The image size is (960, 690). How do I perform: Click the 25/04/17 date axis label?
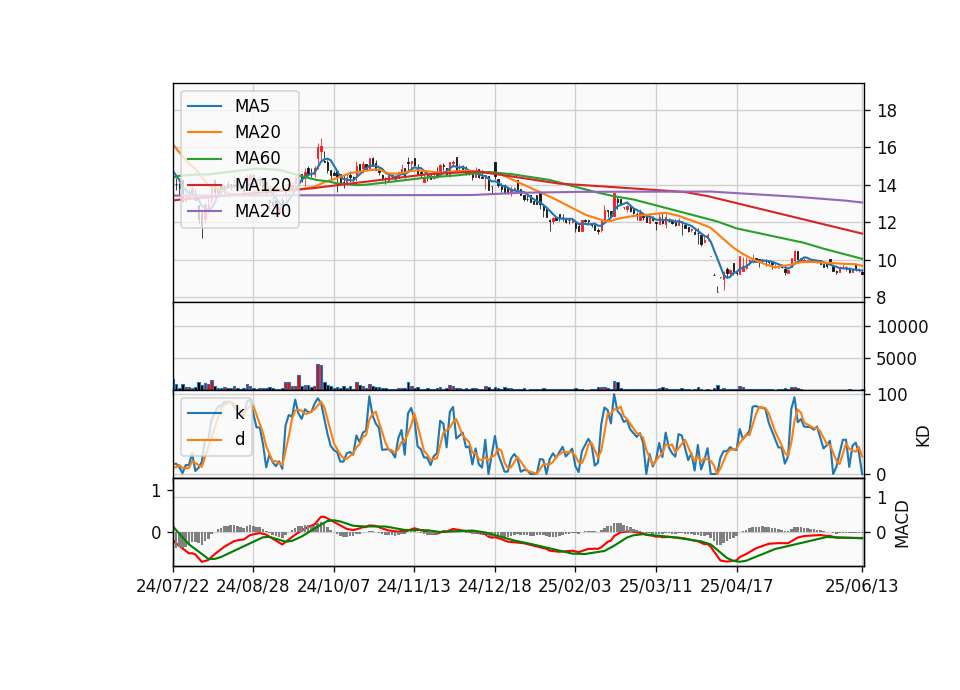737,586
